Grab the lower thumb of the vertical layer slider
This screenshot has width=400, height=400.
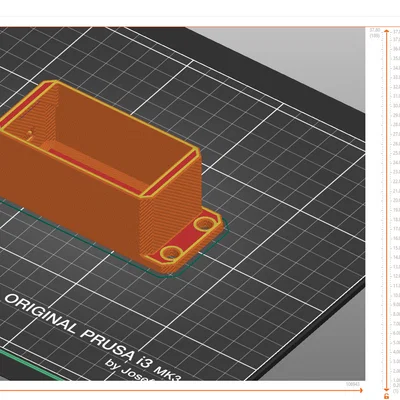click(386, 389)
